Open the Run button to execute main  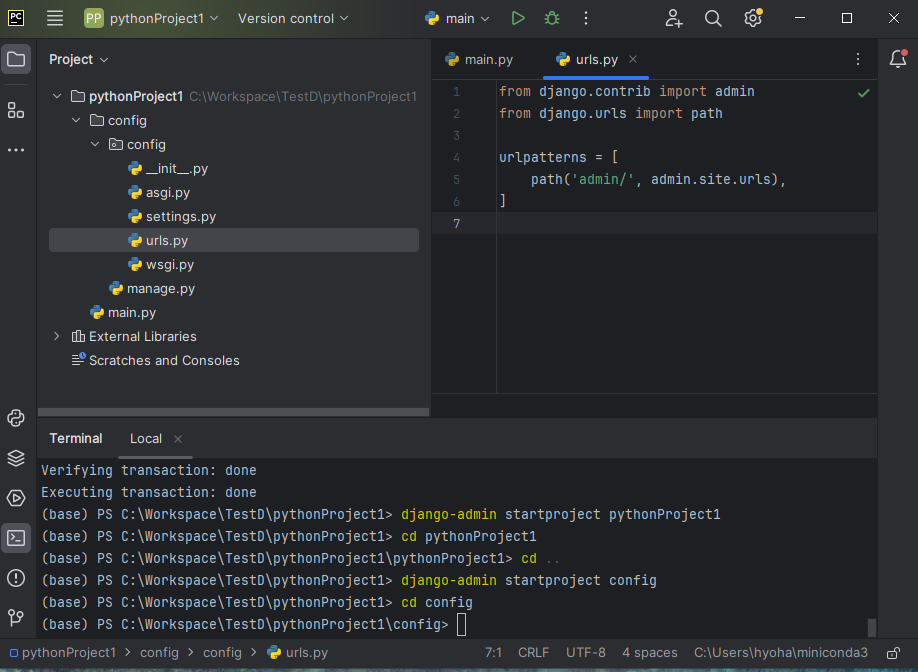click(x=519, y=18)
